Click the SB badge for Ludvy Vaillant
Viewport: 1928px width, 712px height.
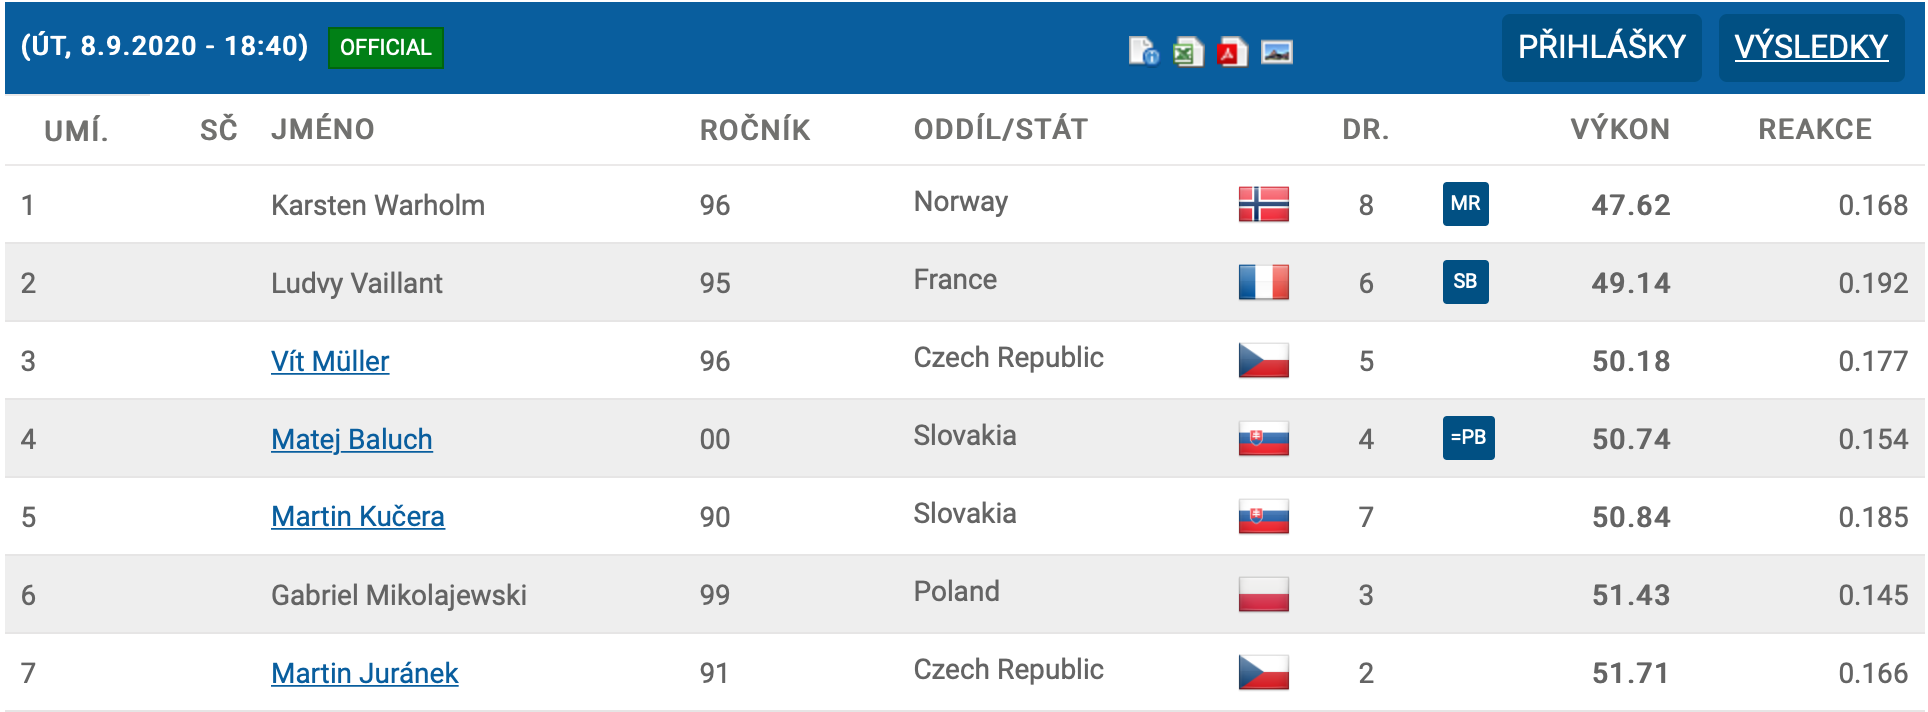coord(1466,282)
